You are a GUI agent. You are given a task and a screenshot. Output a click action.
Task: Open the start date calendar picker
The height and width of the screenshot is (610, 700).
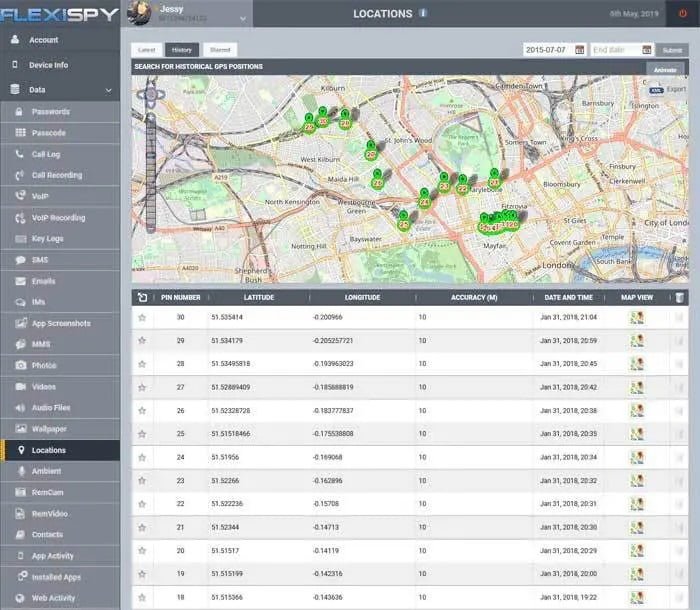(579, 50)
